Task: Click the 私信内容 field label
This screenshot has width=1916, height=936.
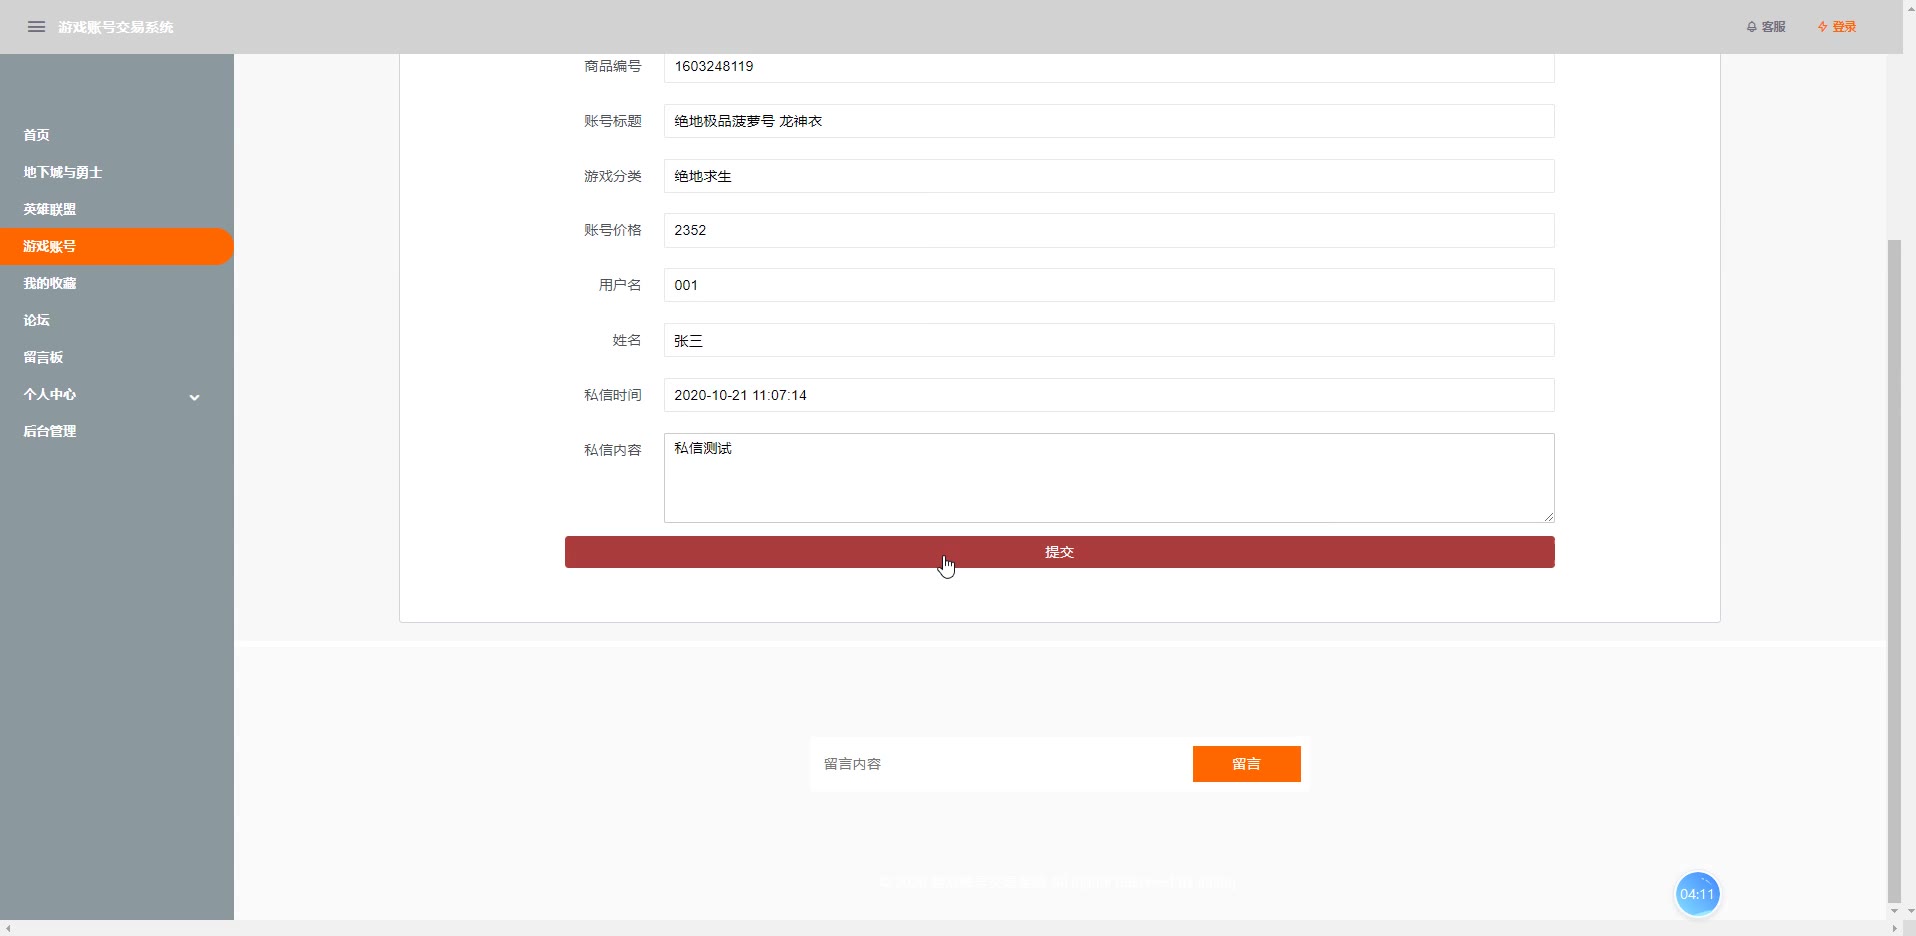Action: [613, 450]
